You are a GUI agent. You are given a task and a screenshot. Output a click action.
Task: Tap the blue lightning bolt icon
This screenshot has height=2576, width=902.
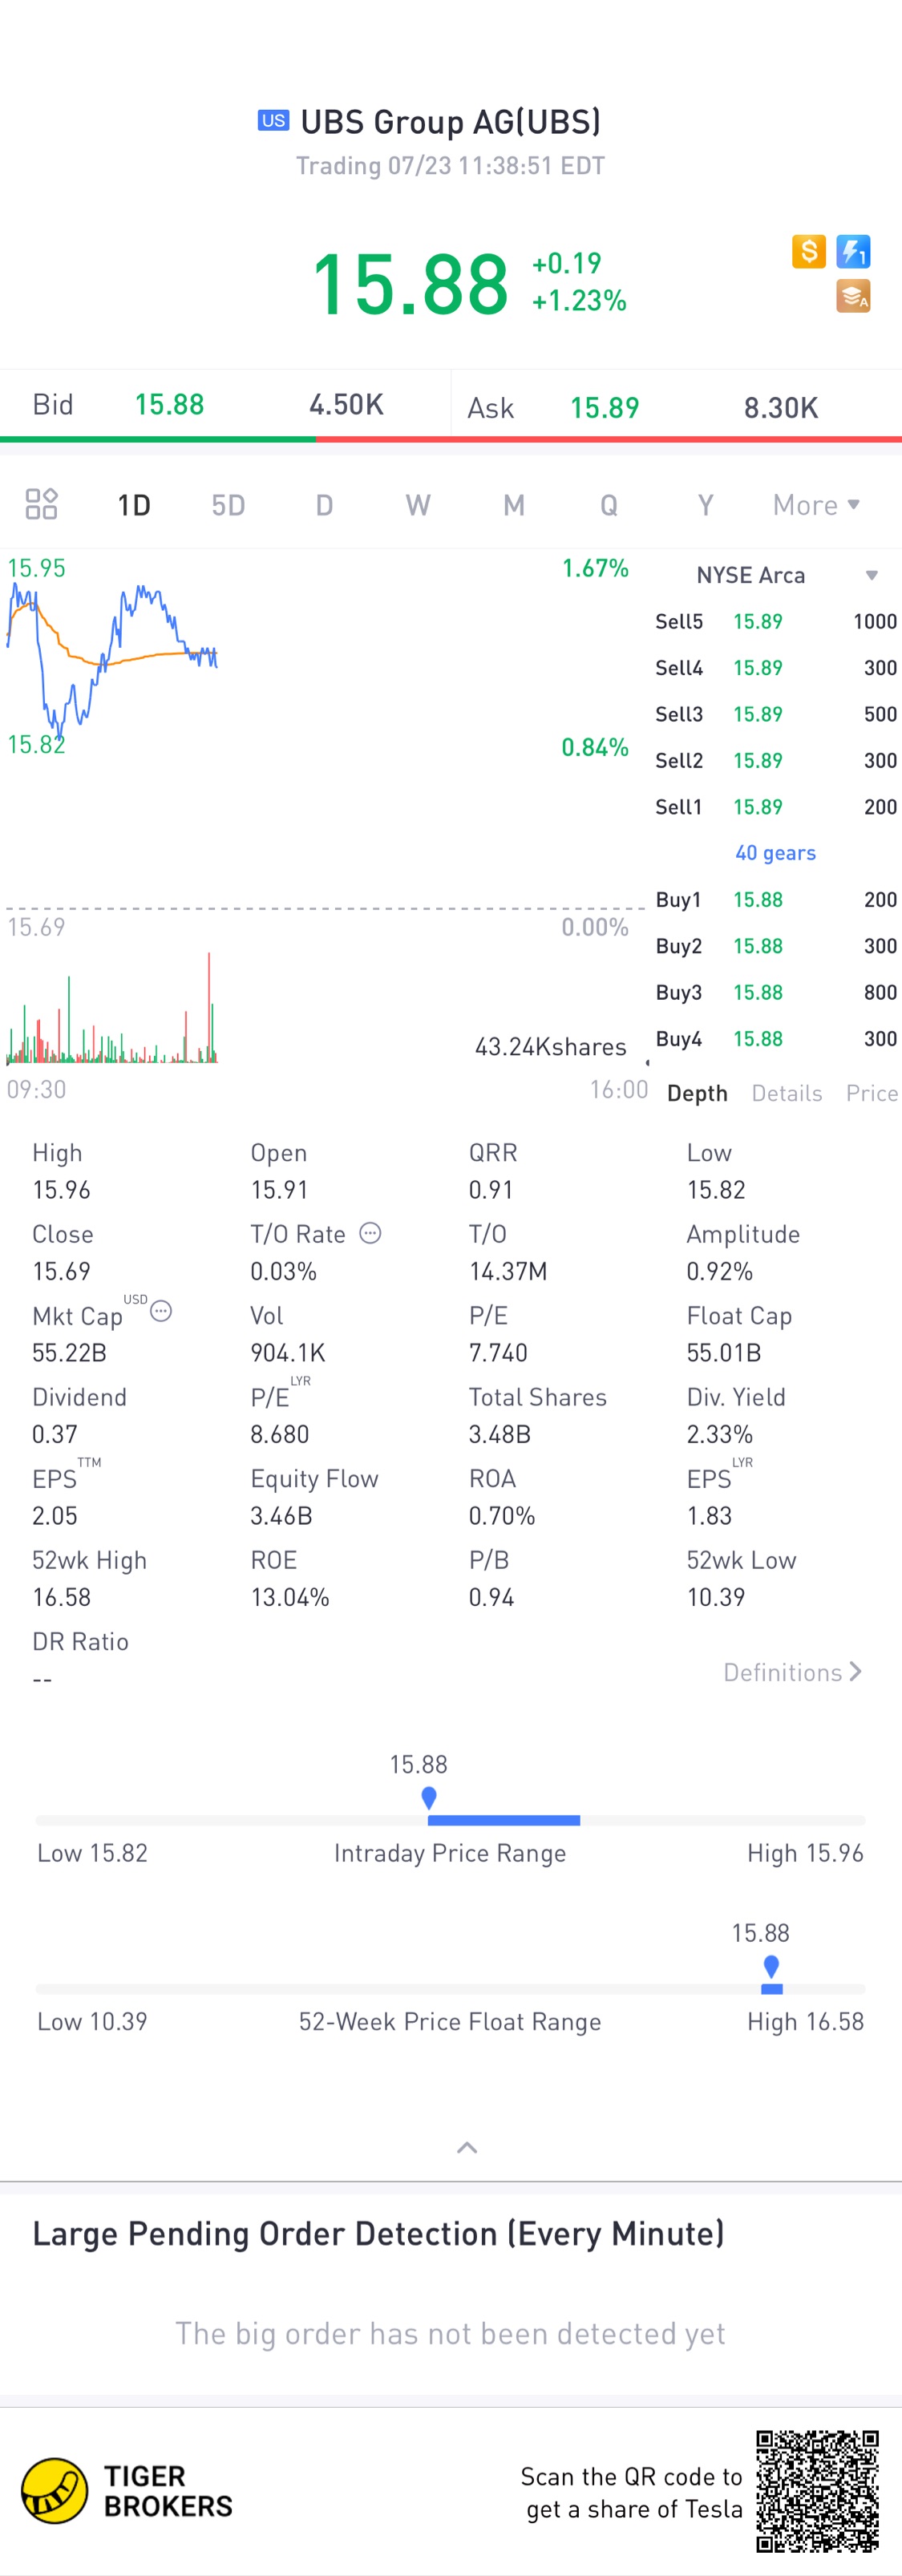coord(853,251)
